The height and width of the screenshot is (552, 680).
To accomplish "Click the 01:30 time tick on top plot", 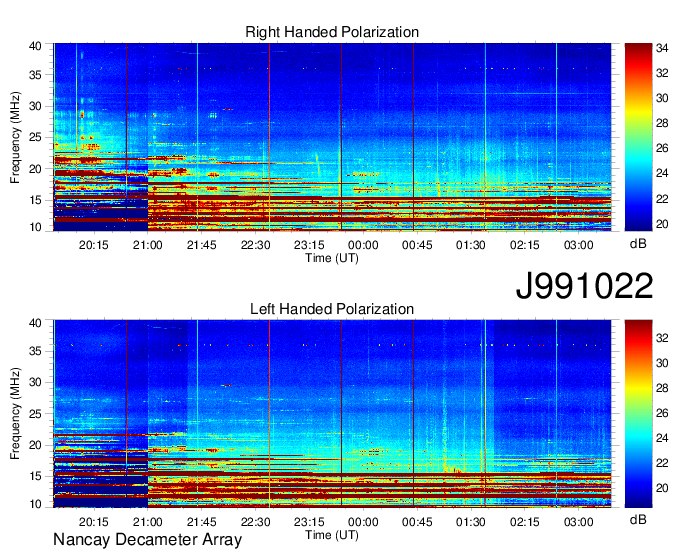I will click(x=471, y=245).
